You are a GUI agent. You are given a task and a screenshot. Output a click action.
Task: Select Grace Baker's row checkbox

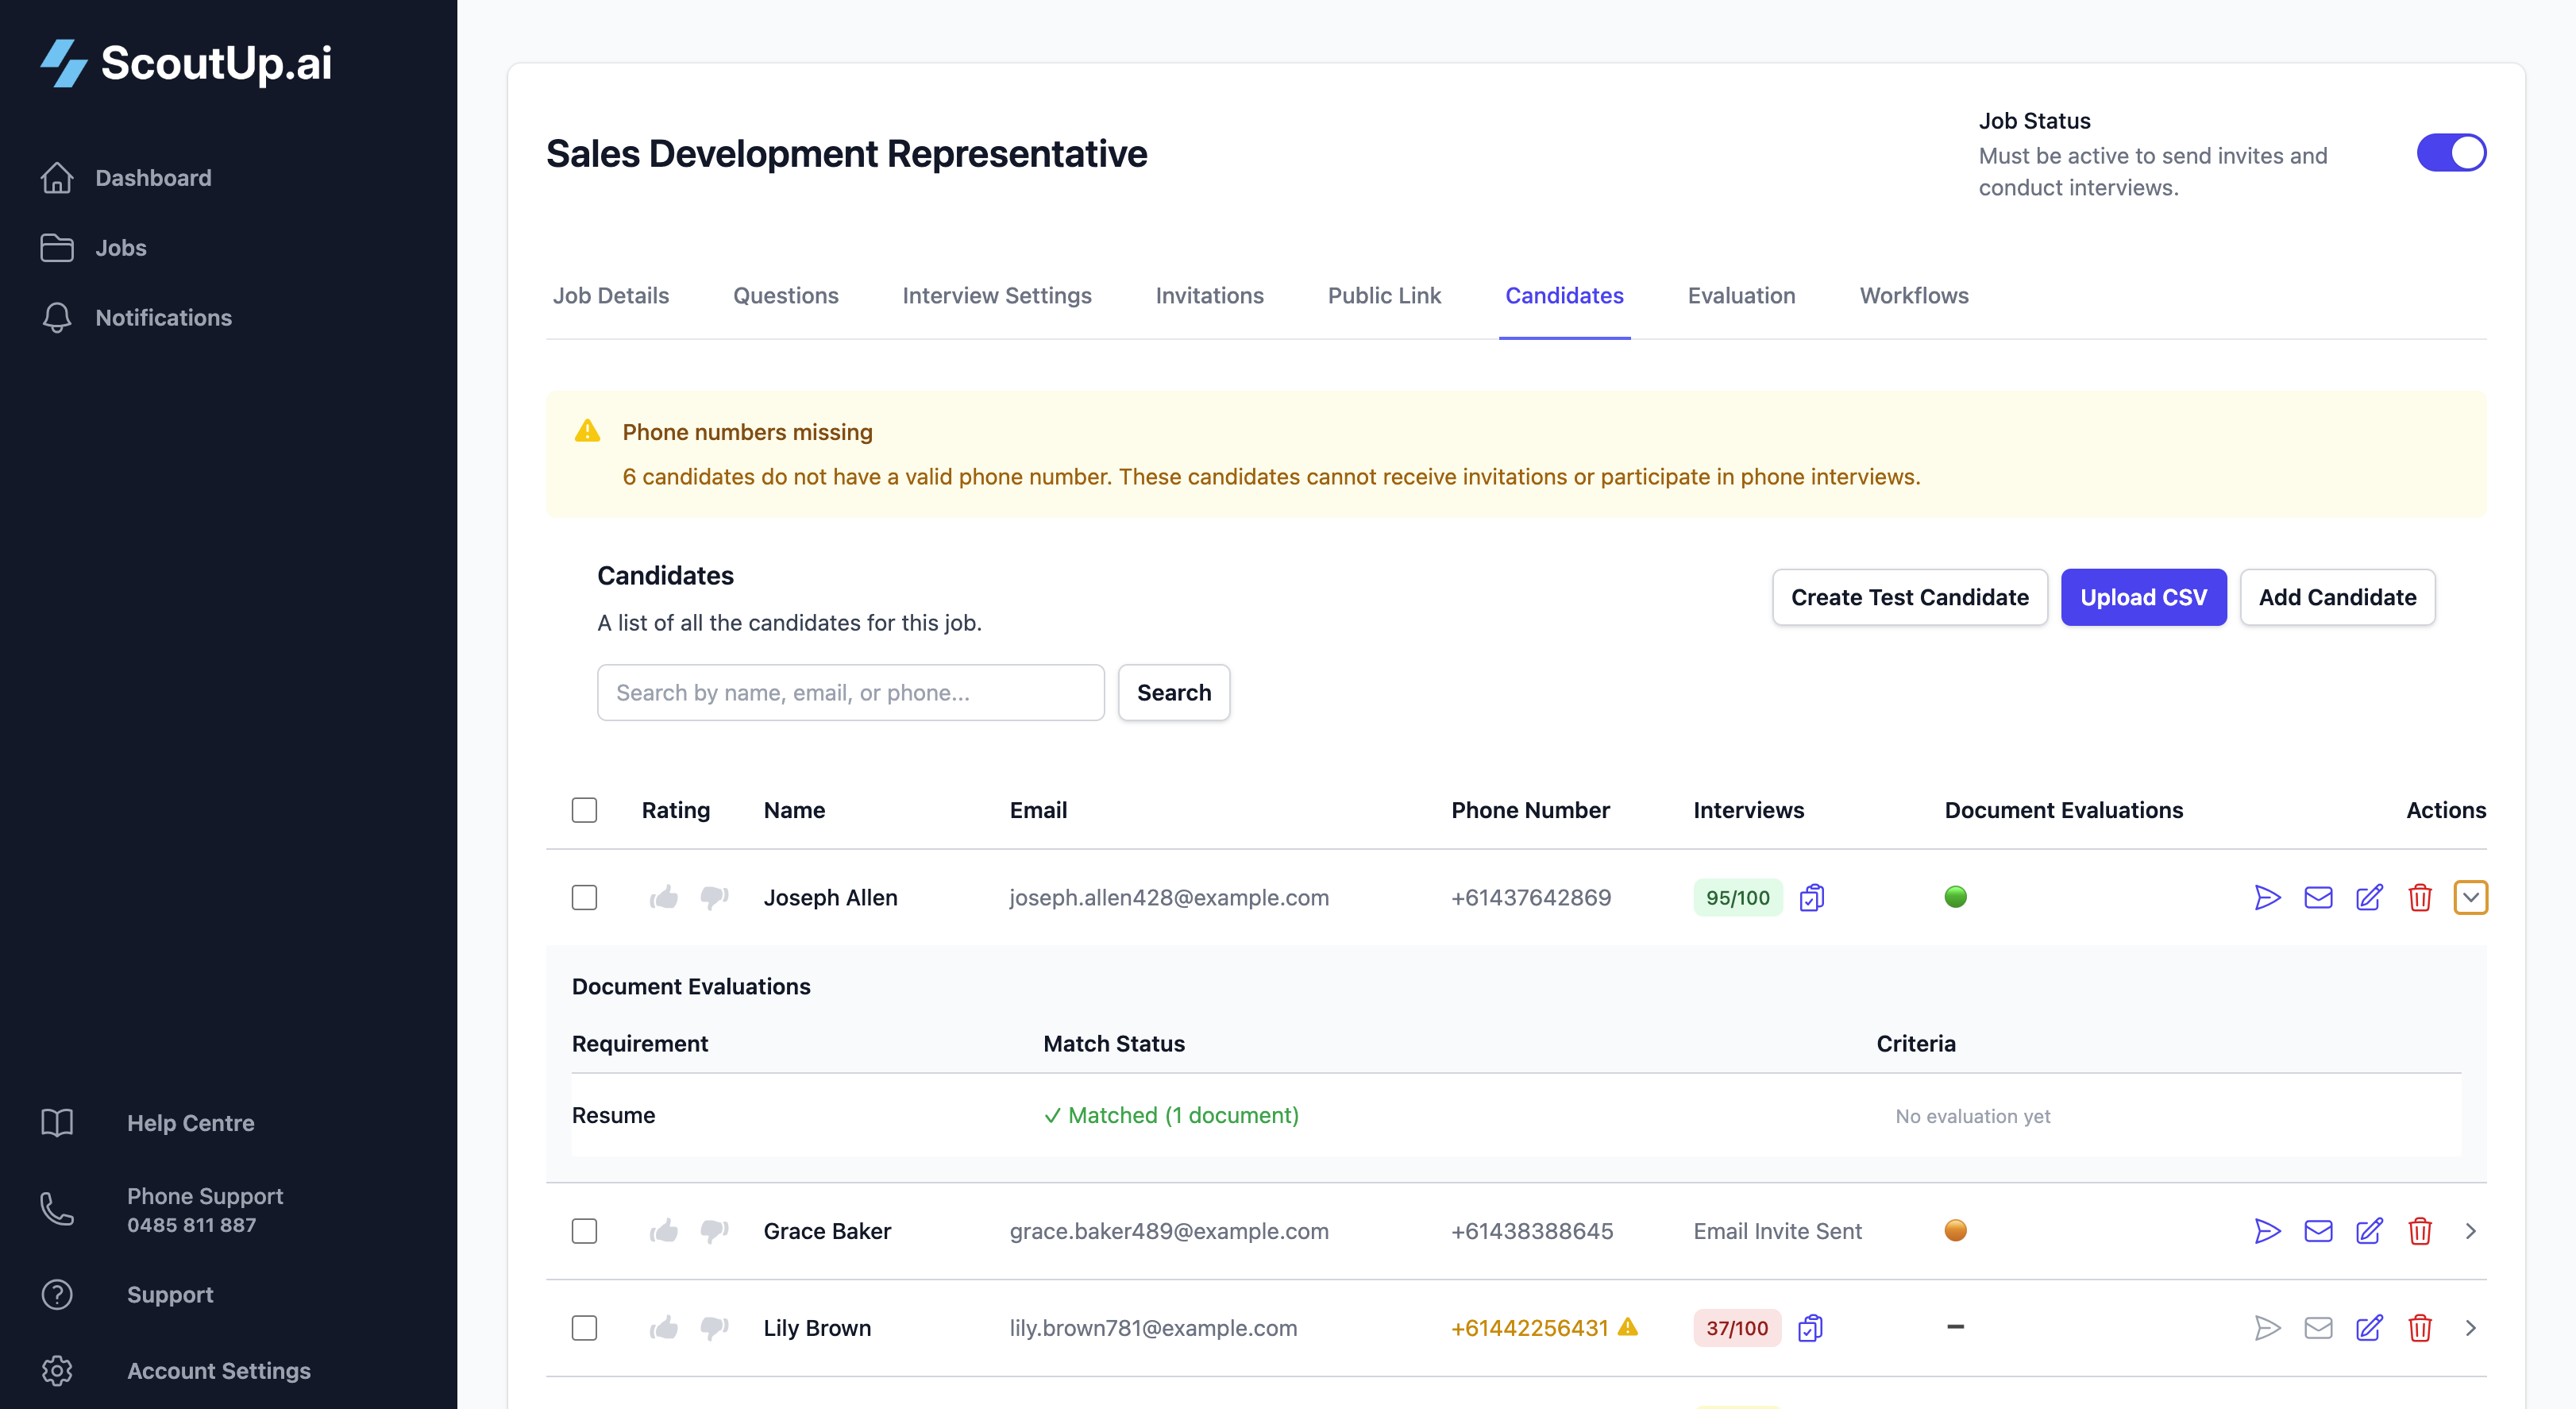pos(584,1231)
